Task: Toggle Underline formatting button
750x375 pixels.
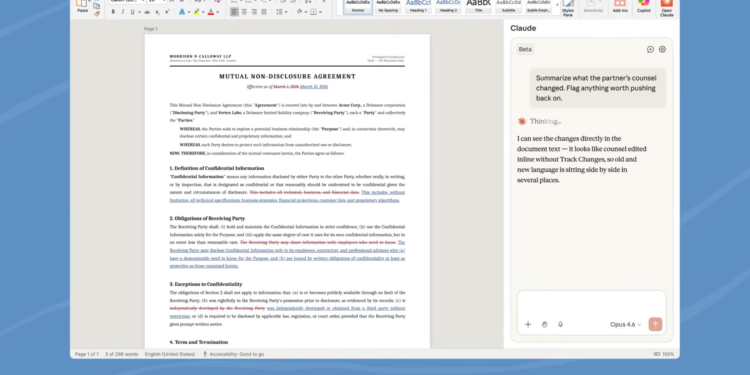Action: coord(132,12)
